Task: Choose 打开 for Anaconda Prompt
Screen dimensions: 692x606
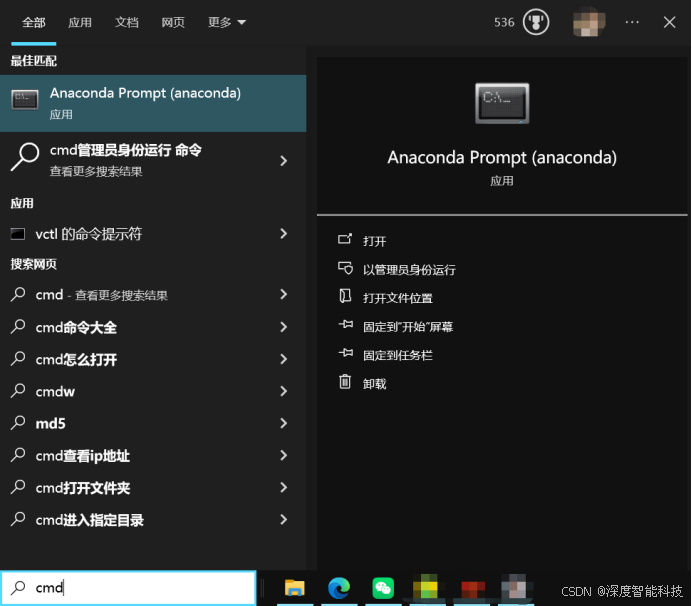Action: click(374, 241)
